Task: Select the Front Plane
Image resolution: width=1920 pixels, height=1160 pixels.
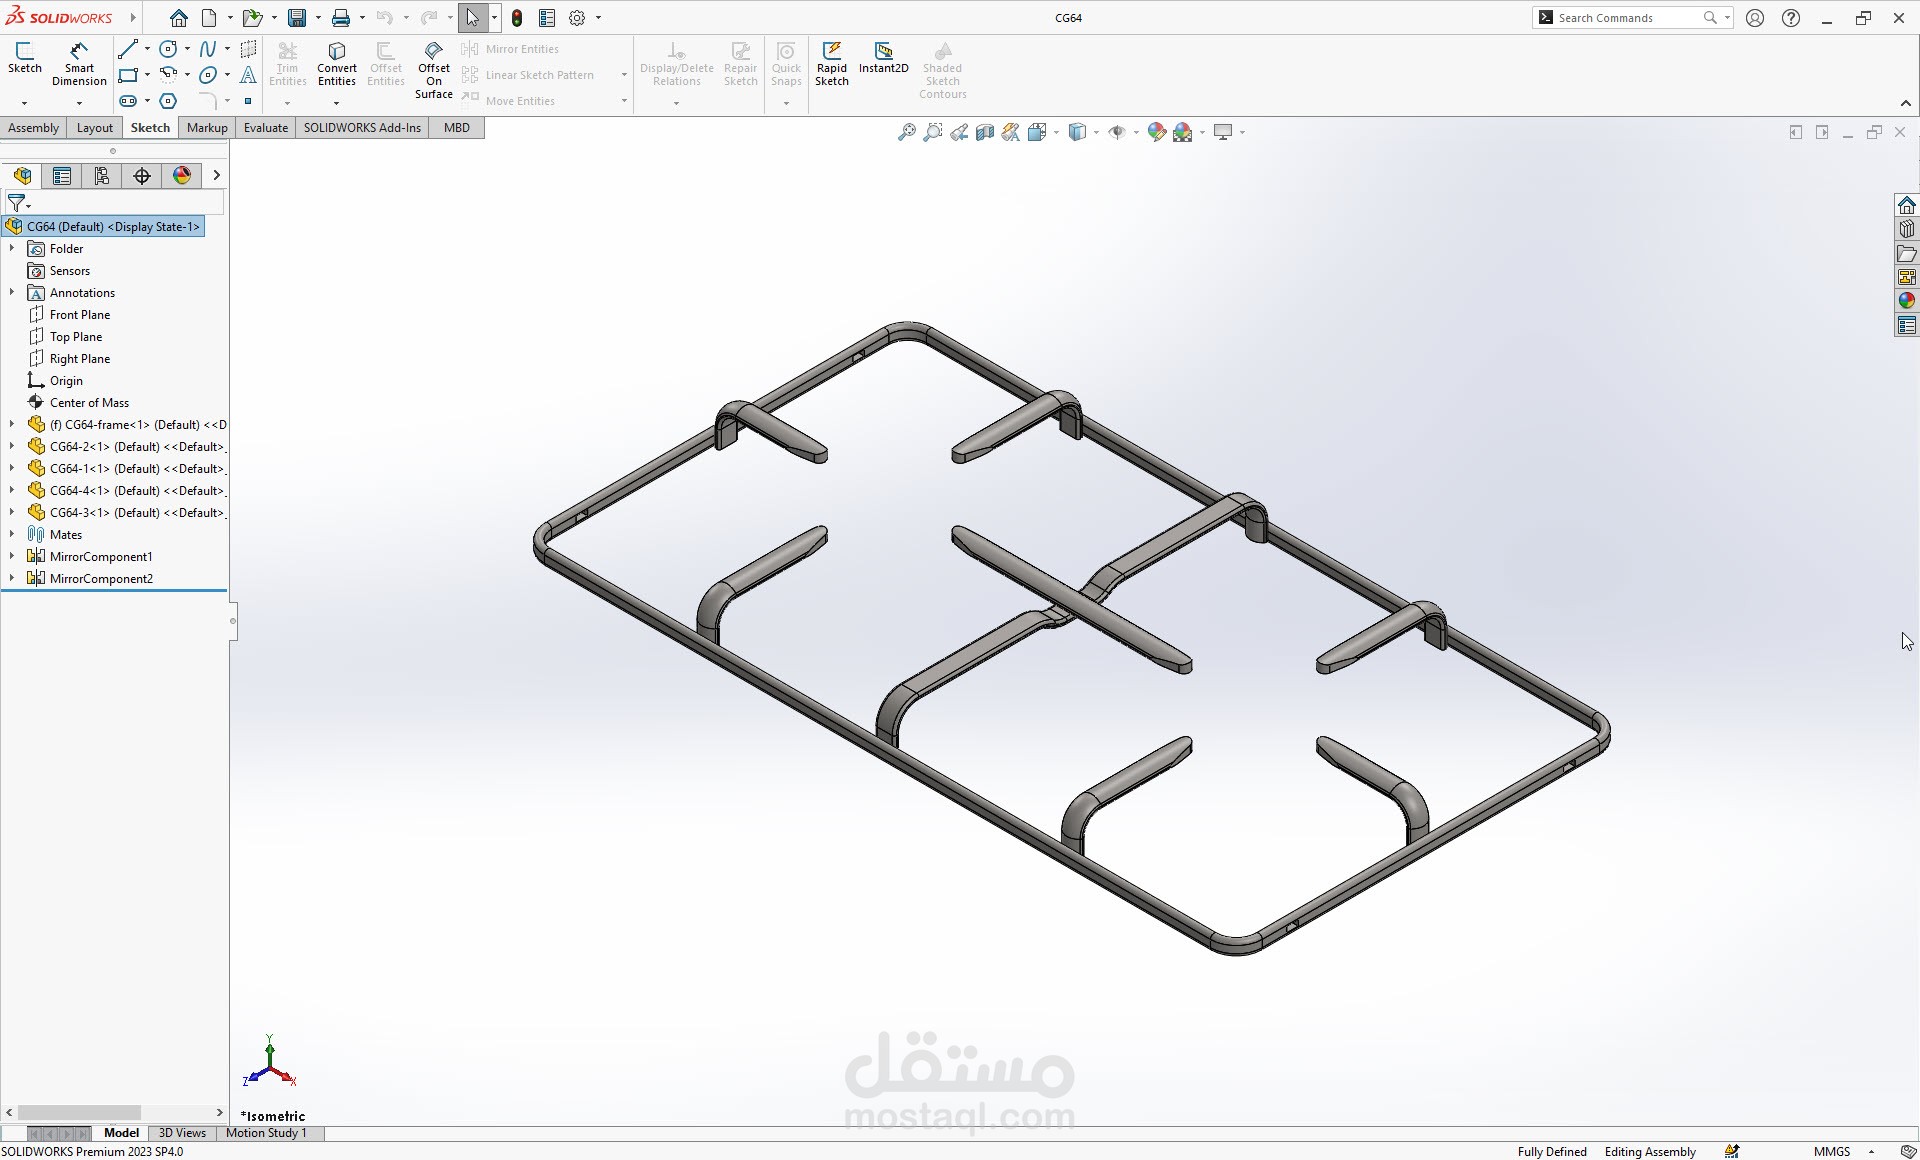Action: pos(80,315)
